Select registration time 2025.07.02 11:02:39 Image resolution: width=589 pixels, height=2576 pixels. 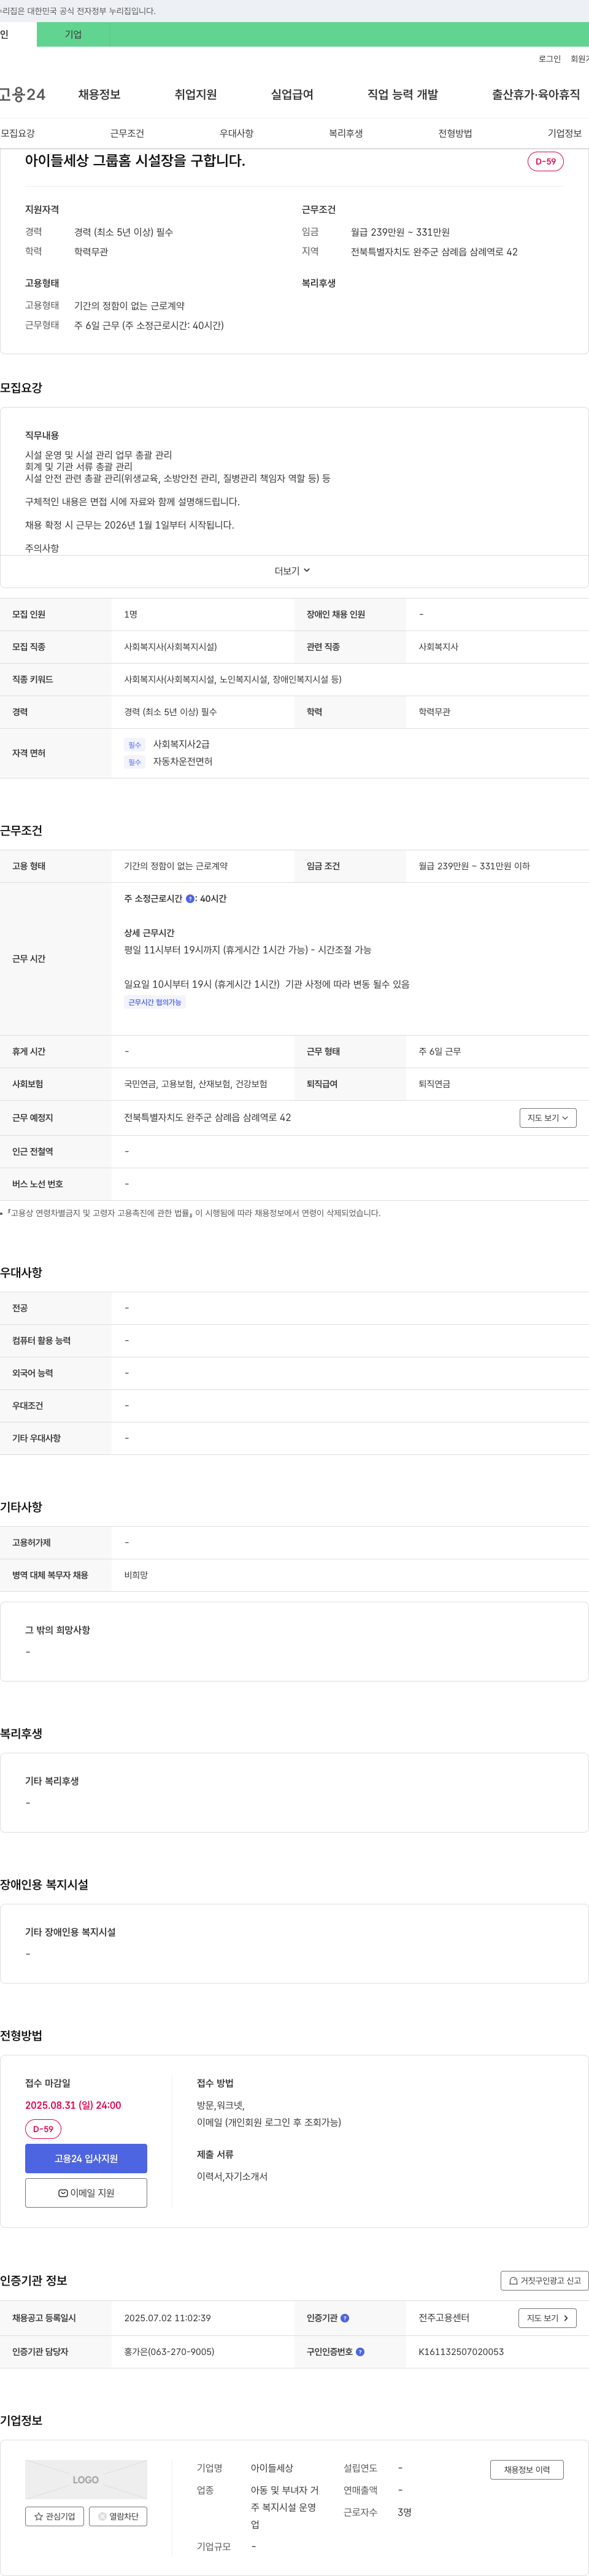pos(167,2318)
